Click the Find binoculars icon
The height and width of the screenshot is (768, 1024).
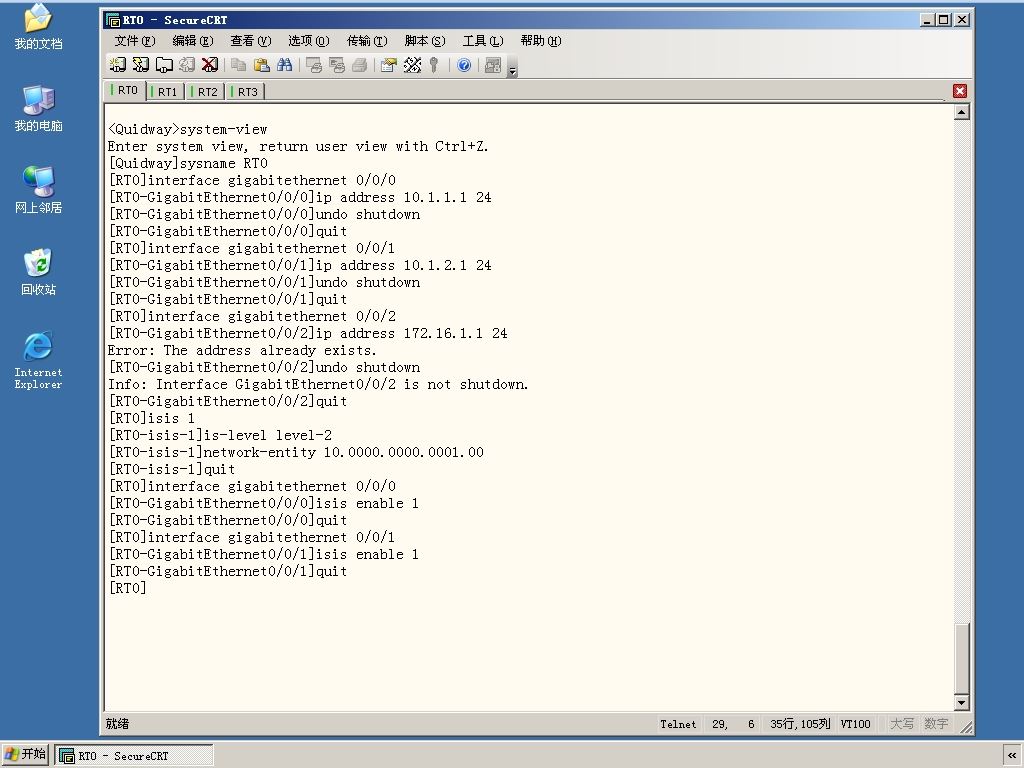click(284, 65)
